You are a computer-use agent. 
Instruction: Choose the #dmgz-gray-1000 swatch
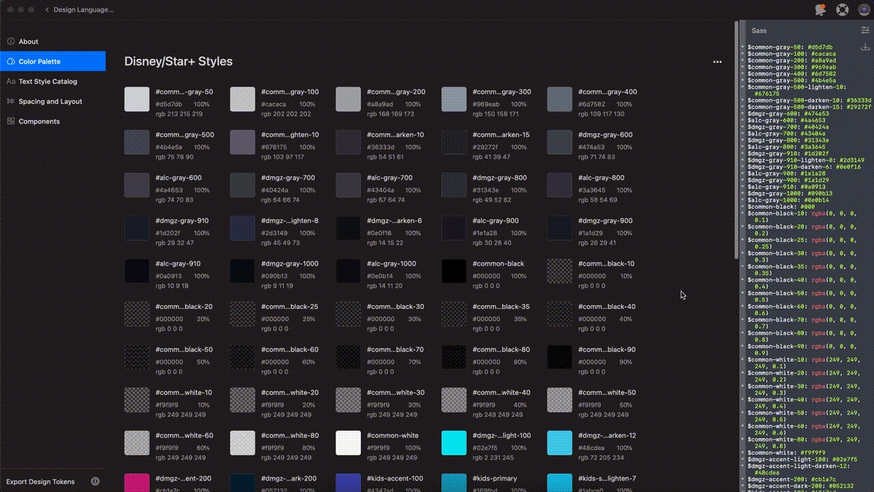(x=242, y=271)
